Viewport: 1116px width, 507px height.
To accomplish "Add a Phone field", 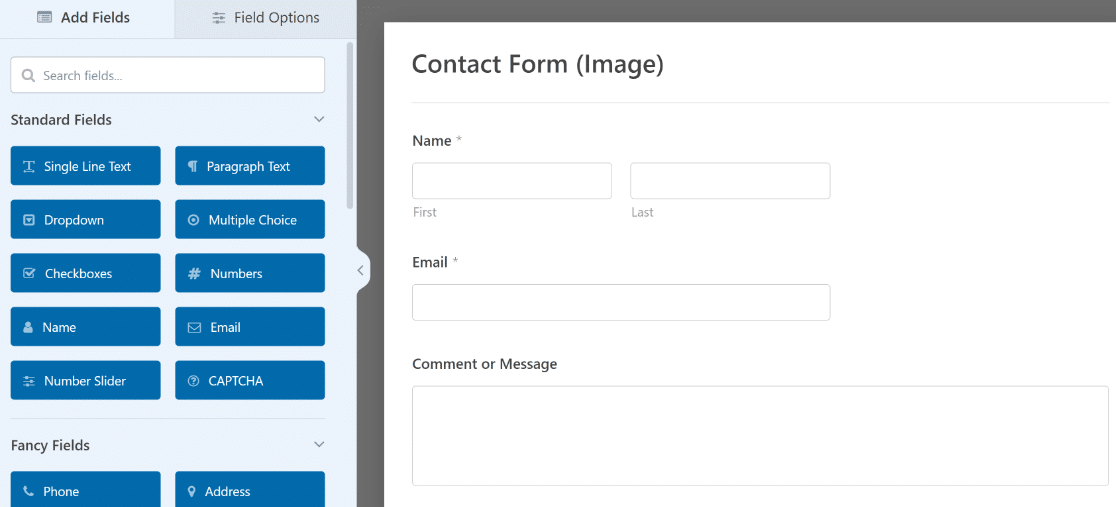I will click(85, 490).
